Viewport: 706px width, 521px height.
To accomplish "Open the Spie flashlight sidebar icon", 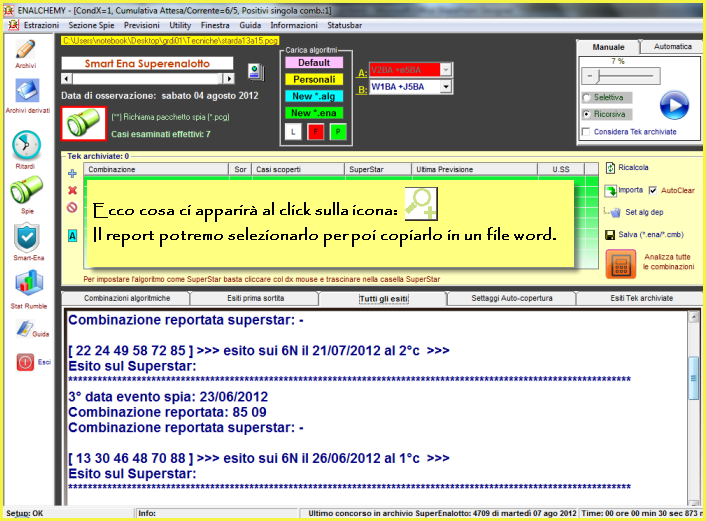I will tap(27, 190).
